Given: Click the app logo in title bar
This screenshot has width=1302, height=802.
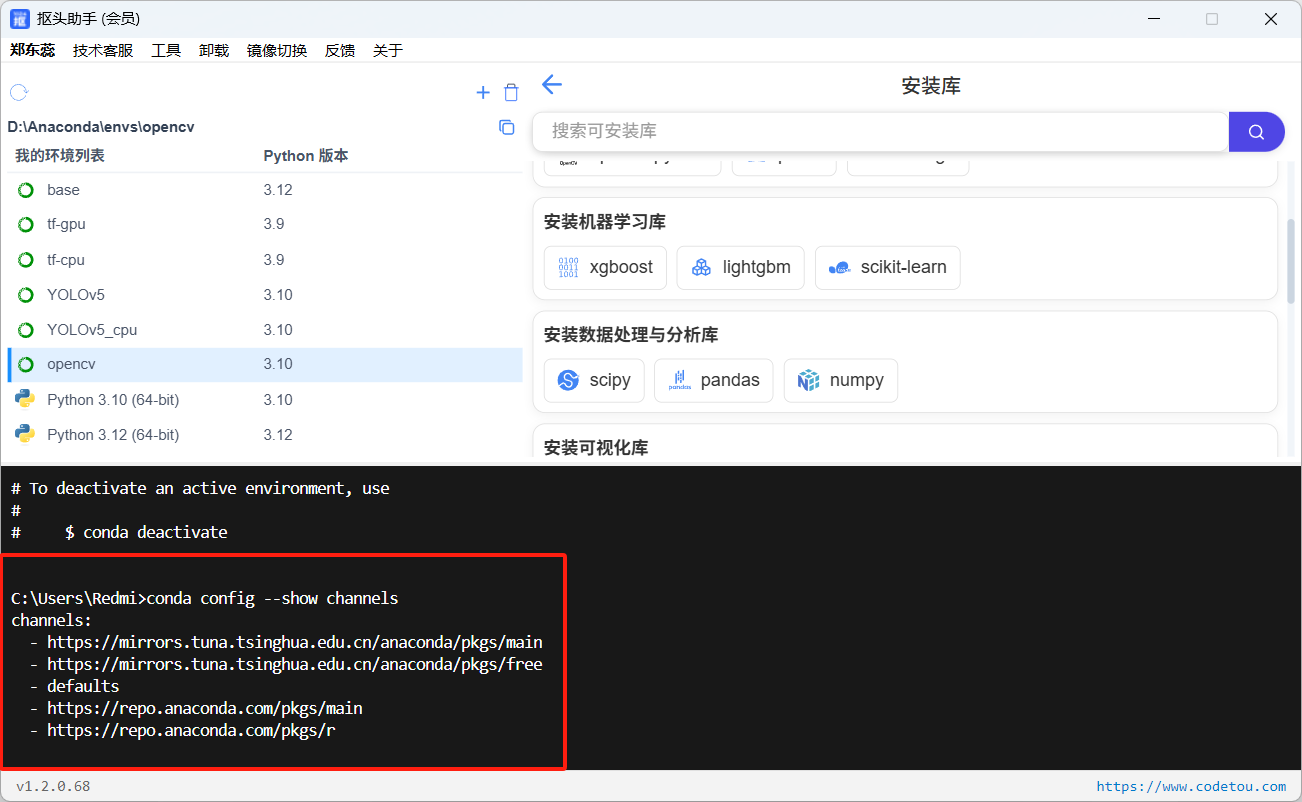Looking at the screenshot, I should point(19,19).
